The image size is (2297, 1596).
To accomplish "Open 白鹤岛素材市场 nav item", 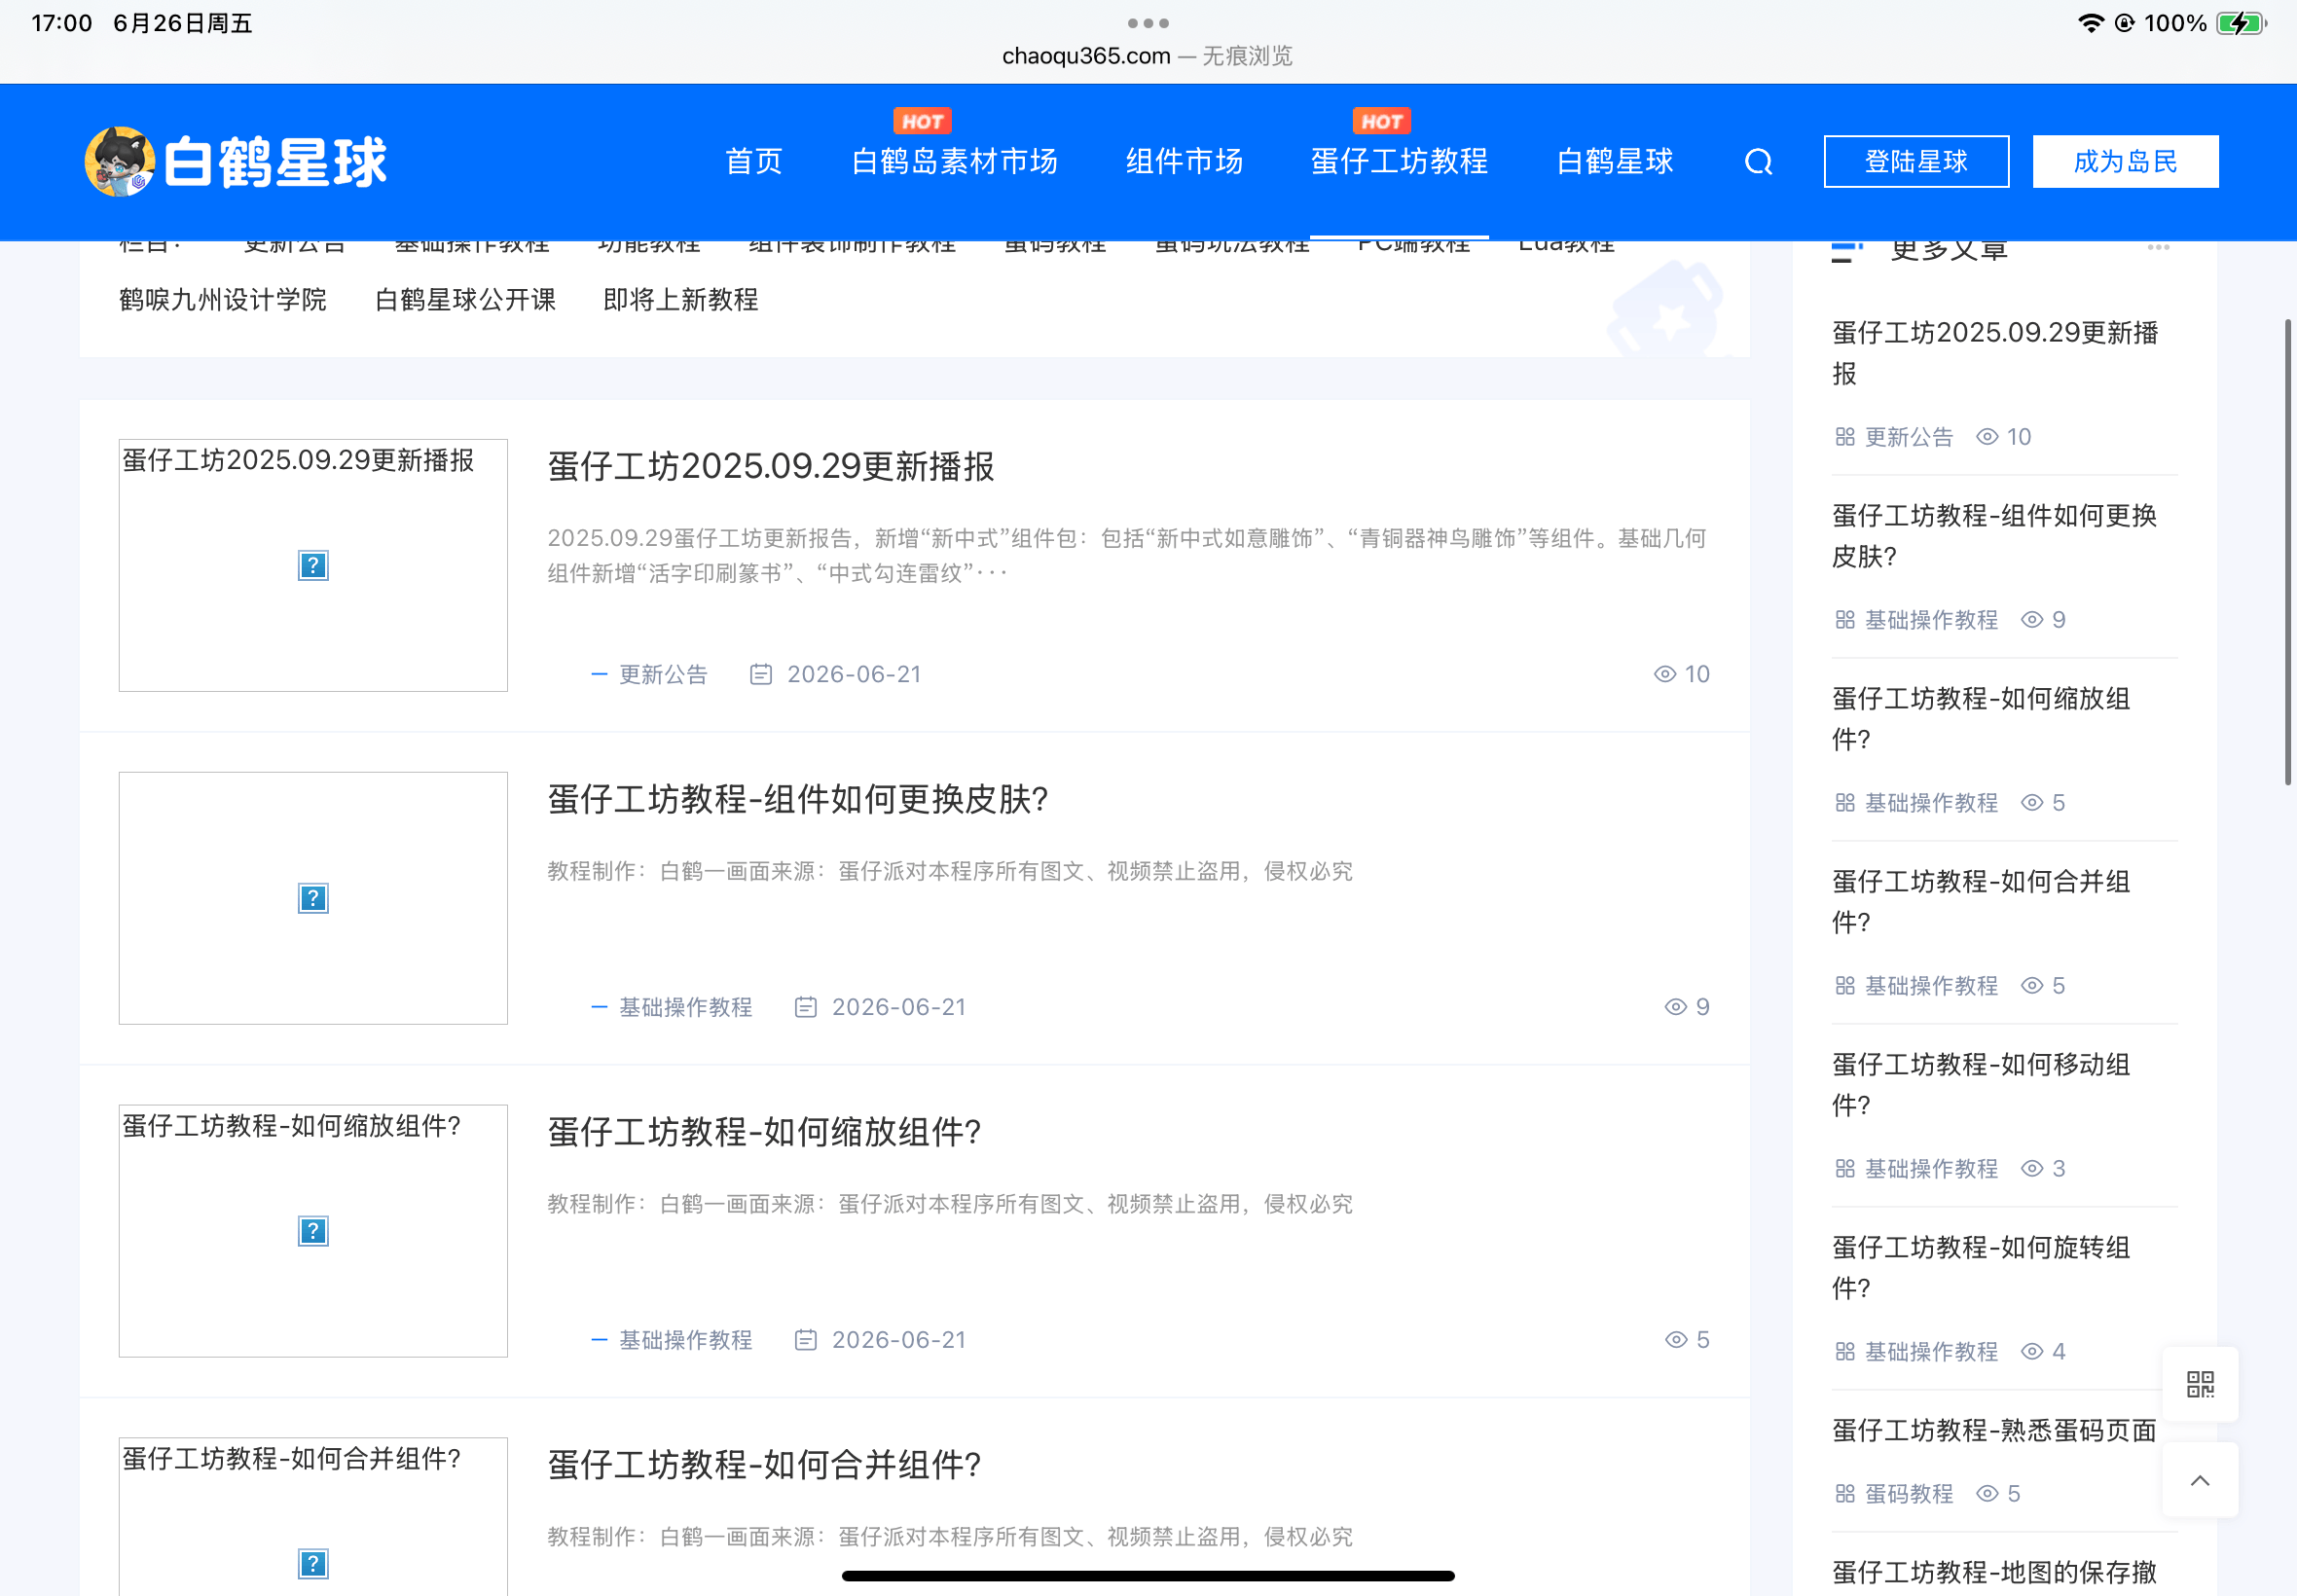I will pos(955,162).
